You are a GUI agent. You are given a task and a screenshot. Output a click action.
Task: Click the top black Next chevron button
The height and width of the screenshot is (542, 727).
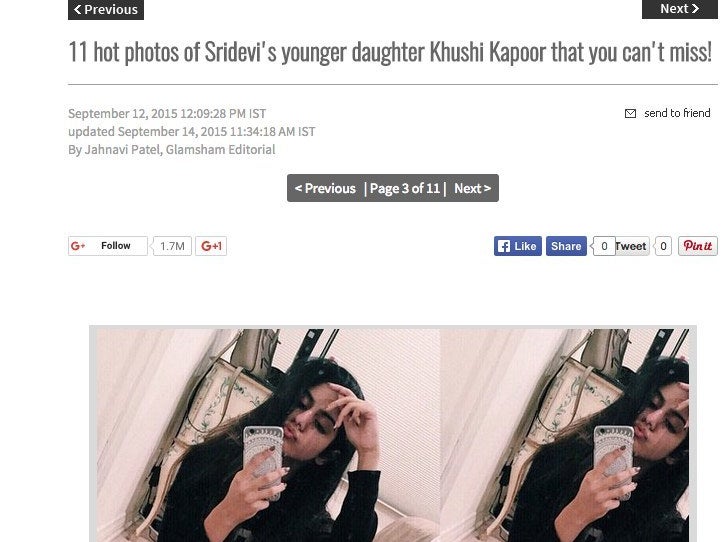pos(680,9)
